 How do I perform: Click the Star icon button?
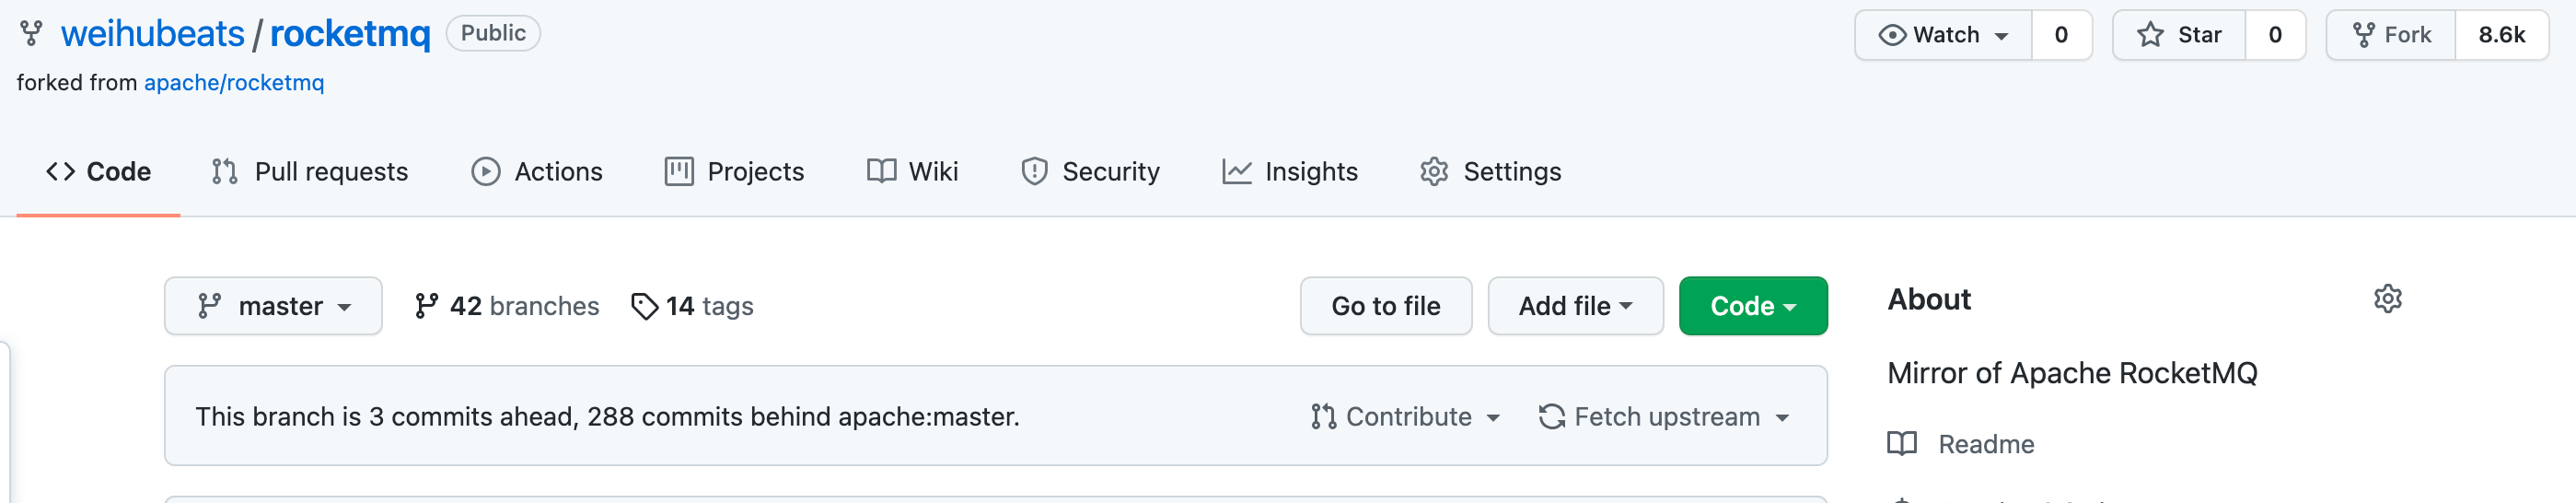(2179, 35)
